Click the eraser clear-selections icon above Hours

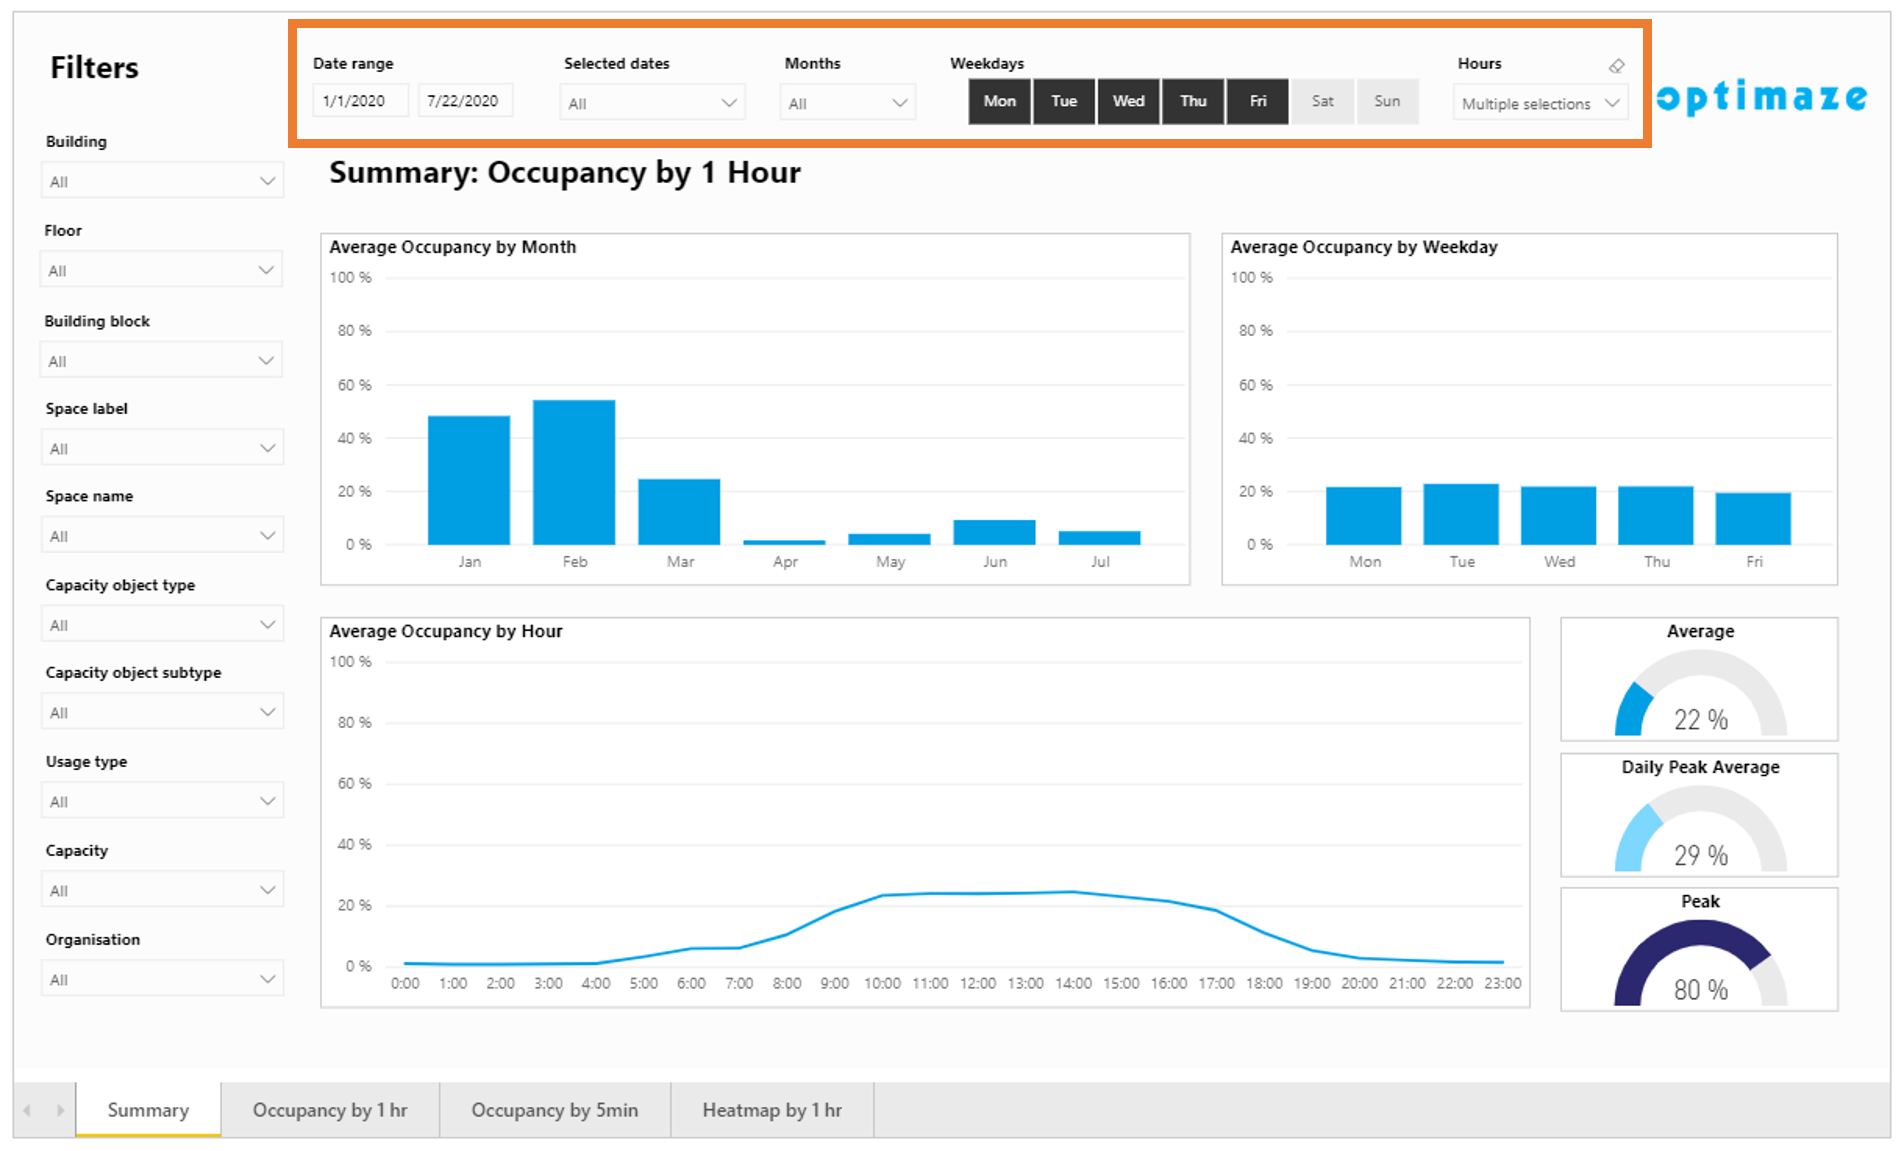click(x=1616, y=66)
